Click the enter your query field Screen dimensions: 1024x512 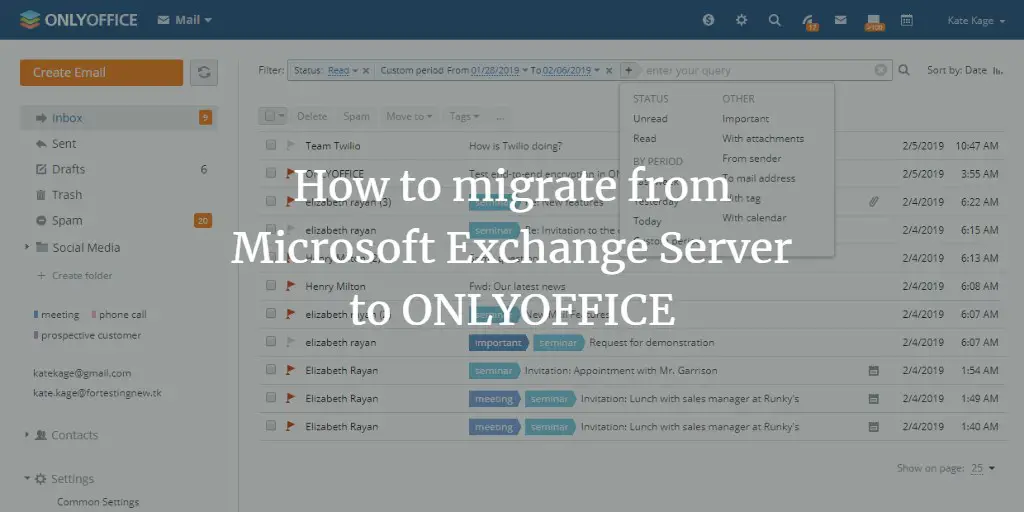pyautogui.click(x=758, y=71)
